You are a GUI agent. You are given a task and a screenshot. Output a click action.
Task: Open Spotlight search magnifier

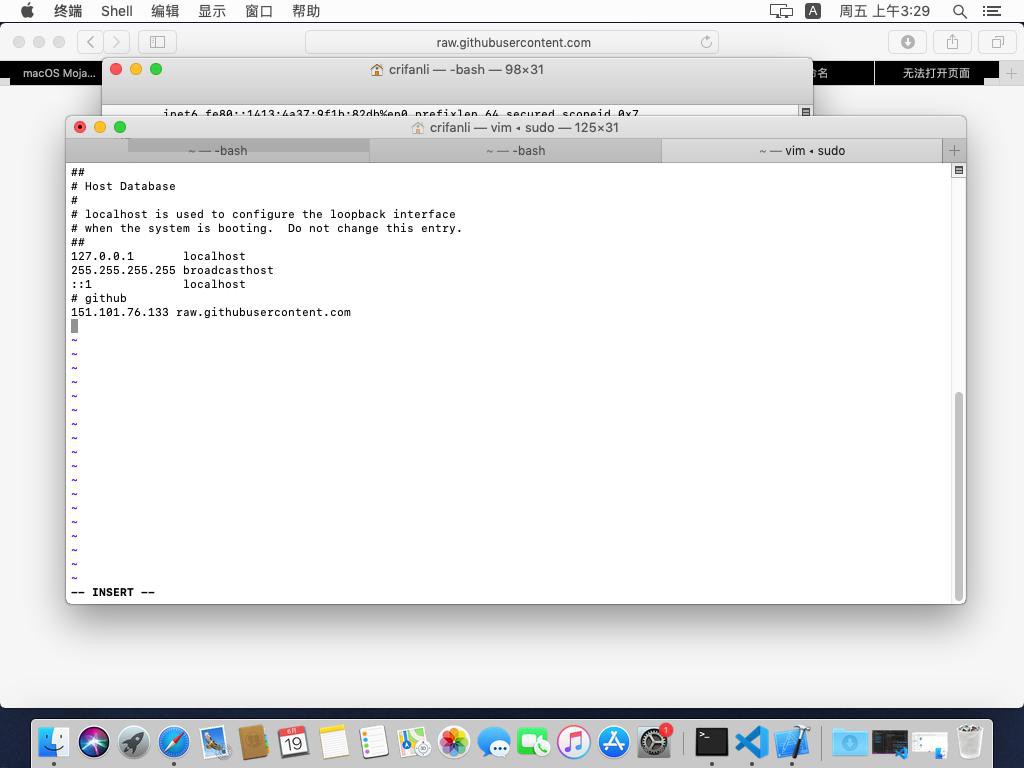click(959, 11)
